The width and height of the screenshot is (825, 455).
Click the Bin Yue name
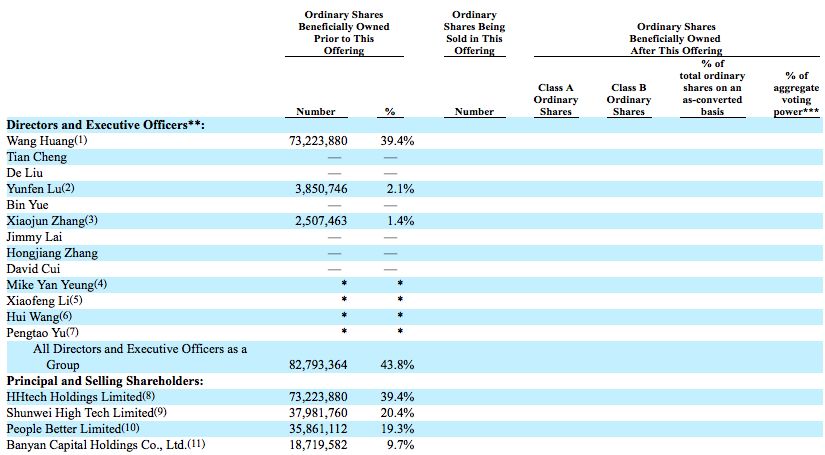(27, 205)
